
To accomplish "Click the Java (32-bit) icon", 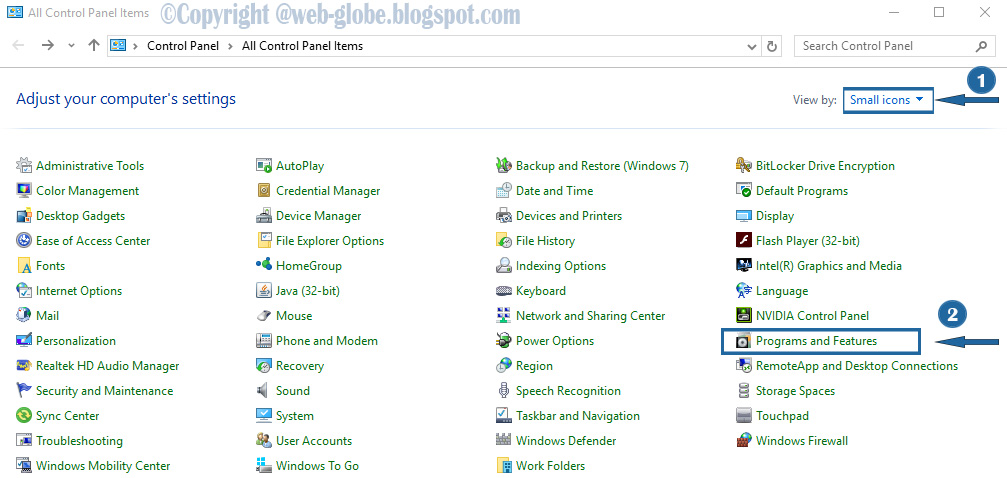I will tap(264, 291).
